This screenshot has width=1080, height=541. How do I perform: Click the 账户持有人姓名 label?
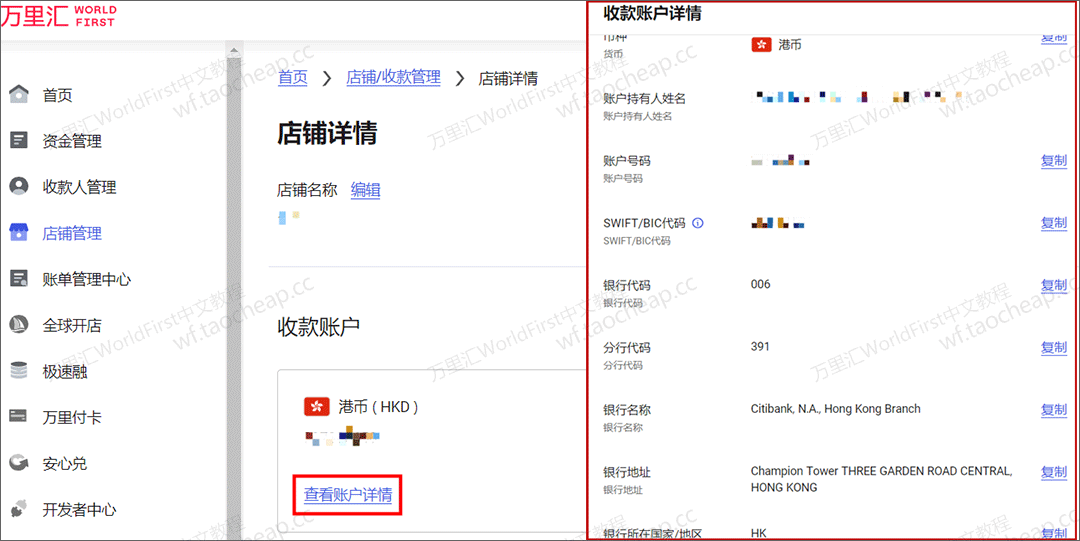tap(644, 99)
